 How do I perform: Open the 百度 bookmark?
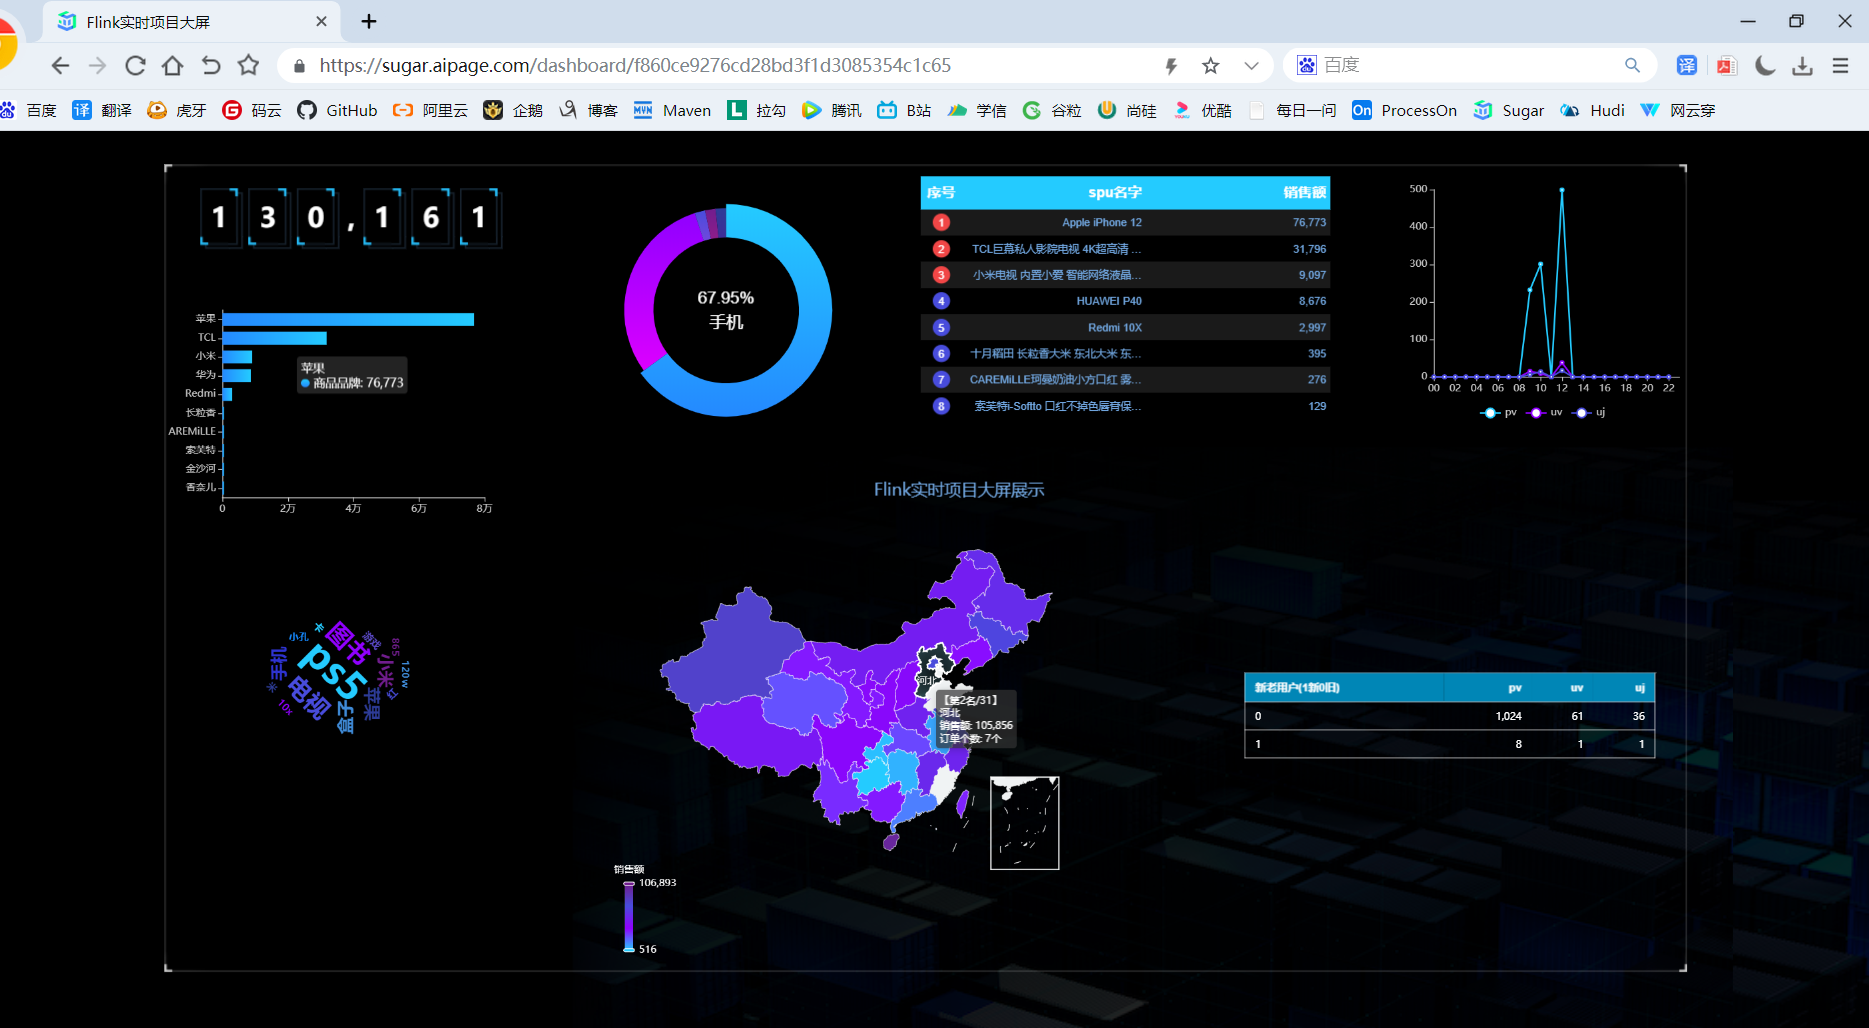[29, 110]
